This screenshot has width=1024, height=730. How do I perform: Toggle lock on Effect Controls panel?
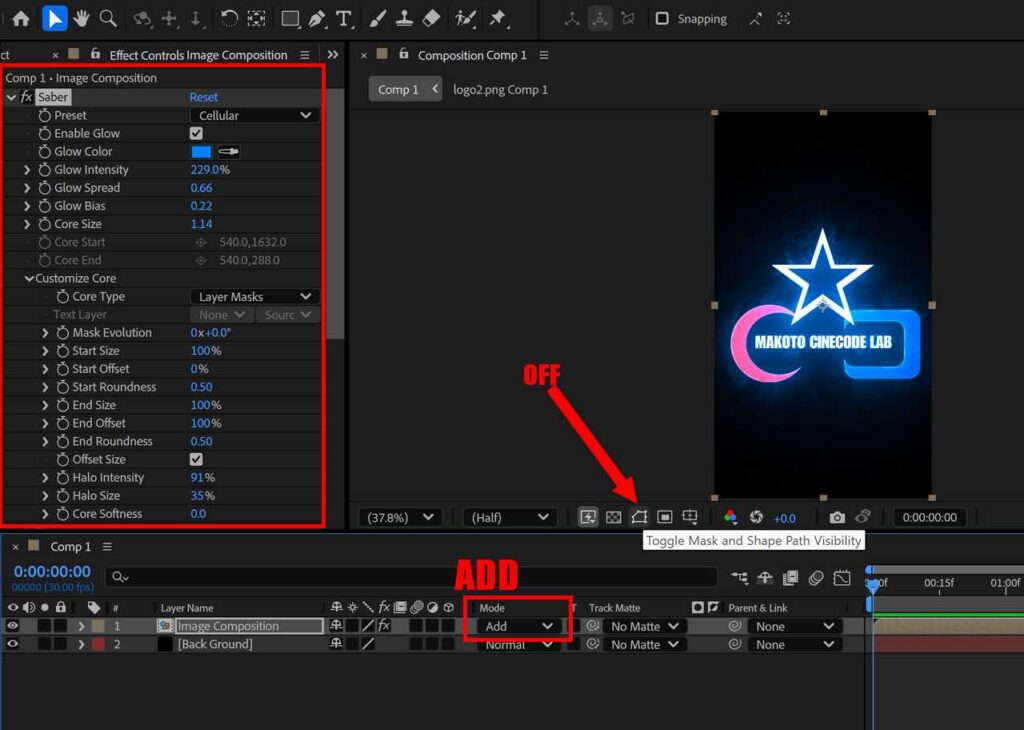click(95, 54)
